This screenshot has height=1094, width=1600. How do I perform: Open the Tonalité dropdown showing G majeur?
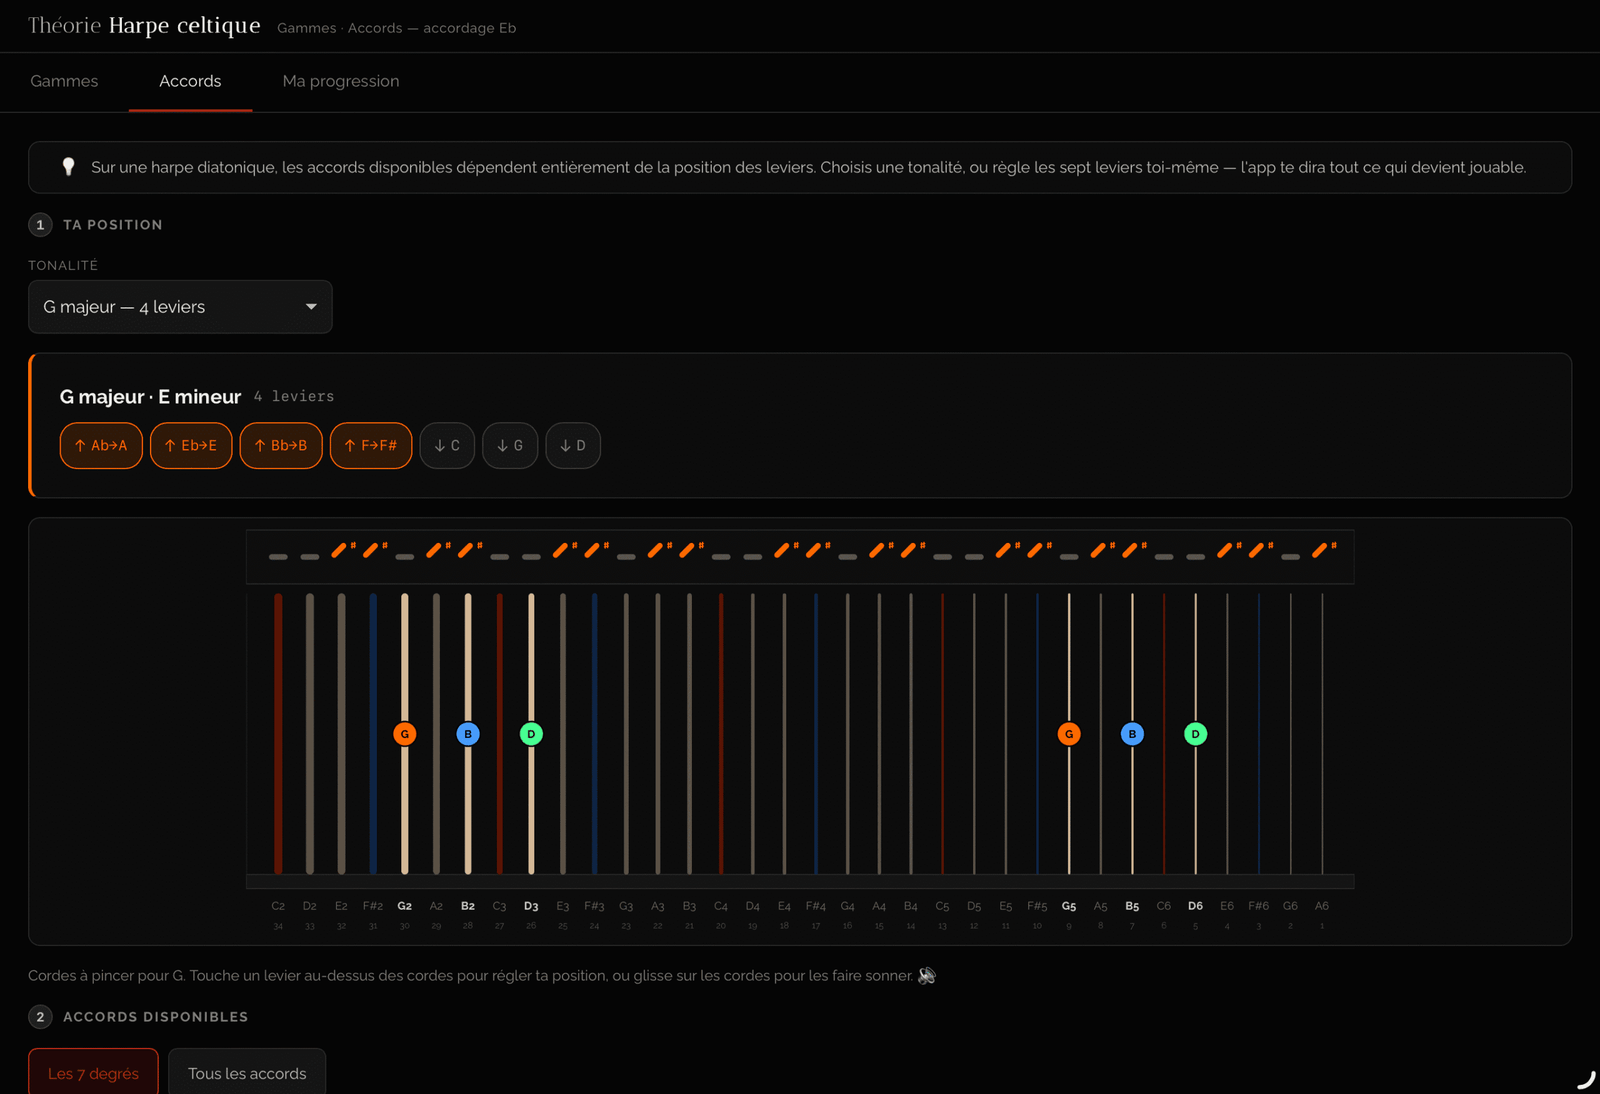[x=180, y=307]
